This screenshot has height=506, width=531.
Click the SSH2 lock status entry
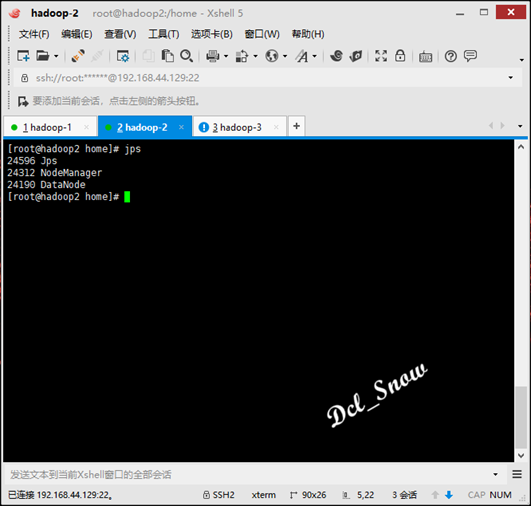point(219,495)
